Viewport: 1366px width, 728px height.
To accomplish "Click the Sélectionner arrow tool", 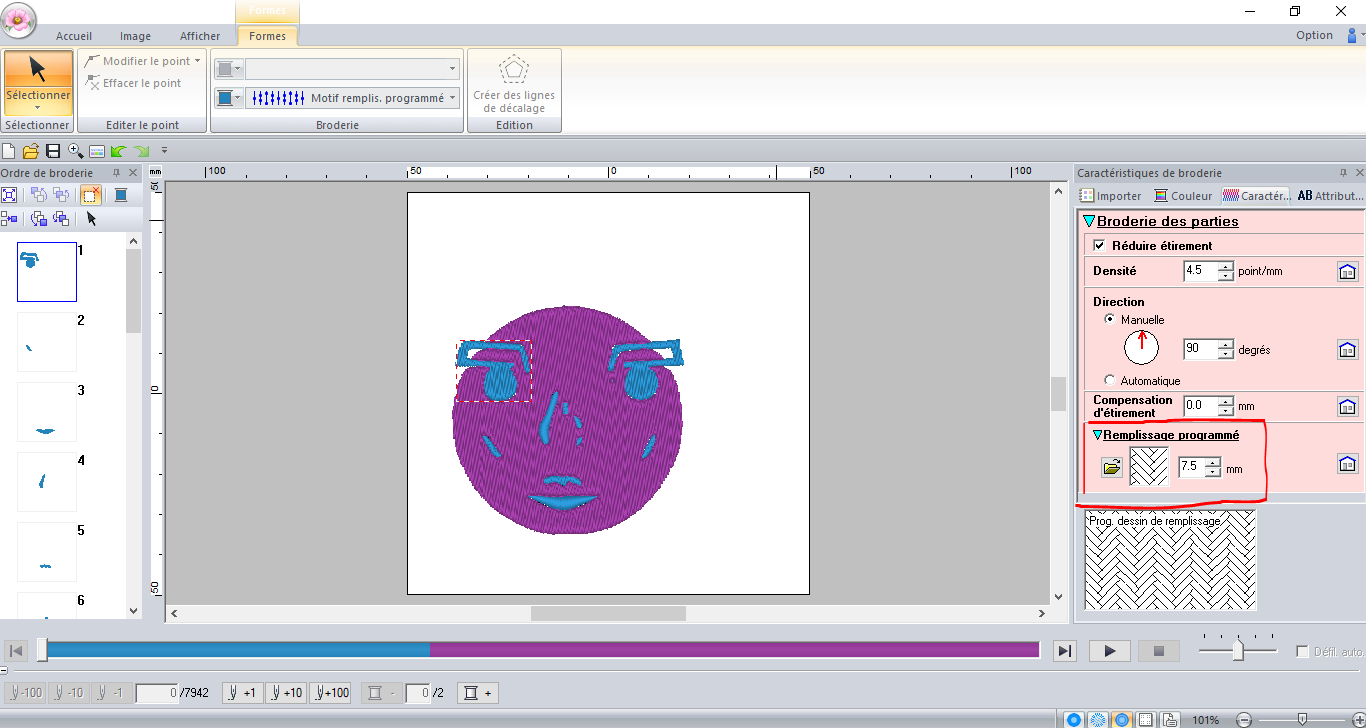I will pyautogui.click(x=38, y=78).
